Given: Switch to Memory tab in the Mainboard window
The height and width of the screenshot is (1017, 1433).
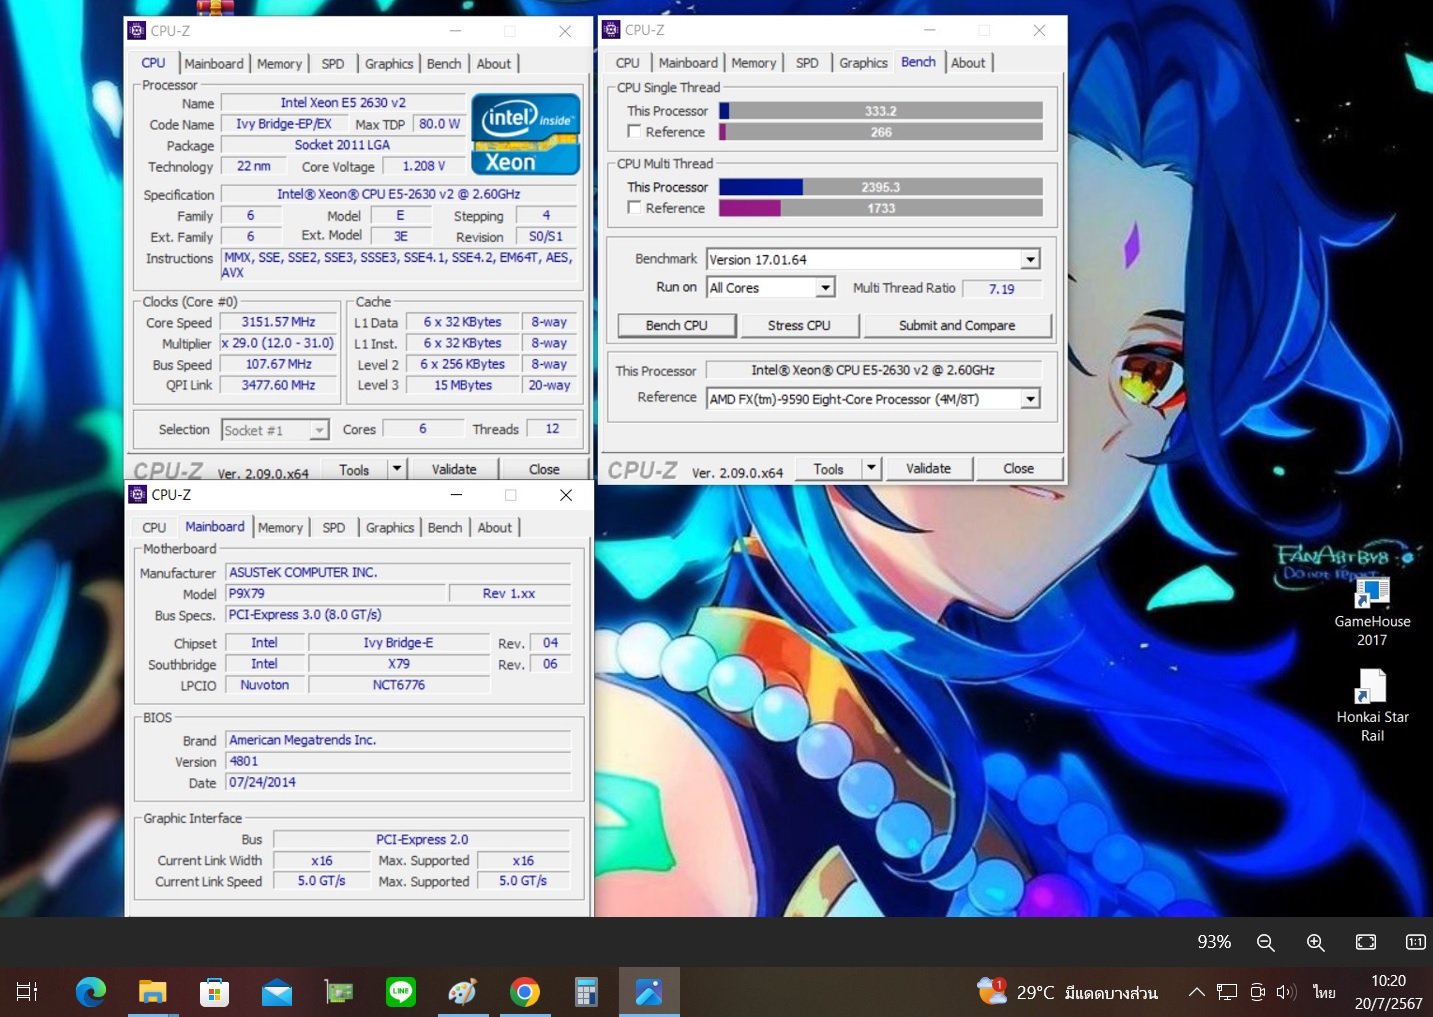Looking at the screenshot, I should pos(280,528).
